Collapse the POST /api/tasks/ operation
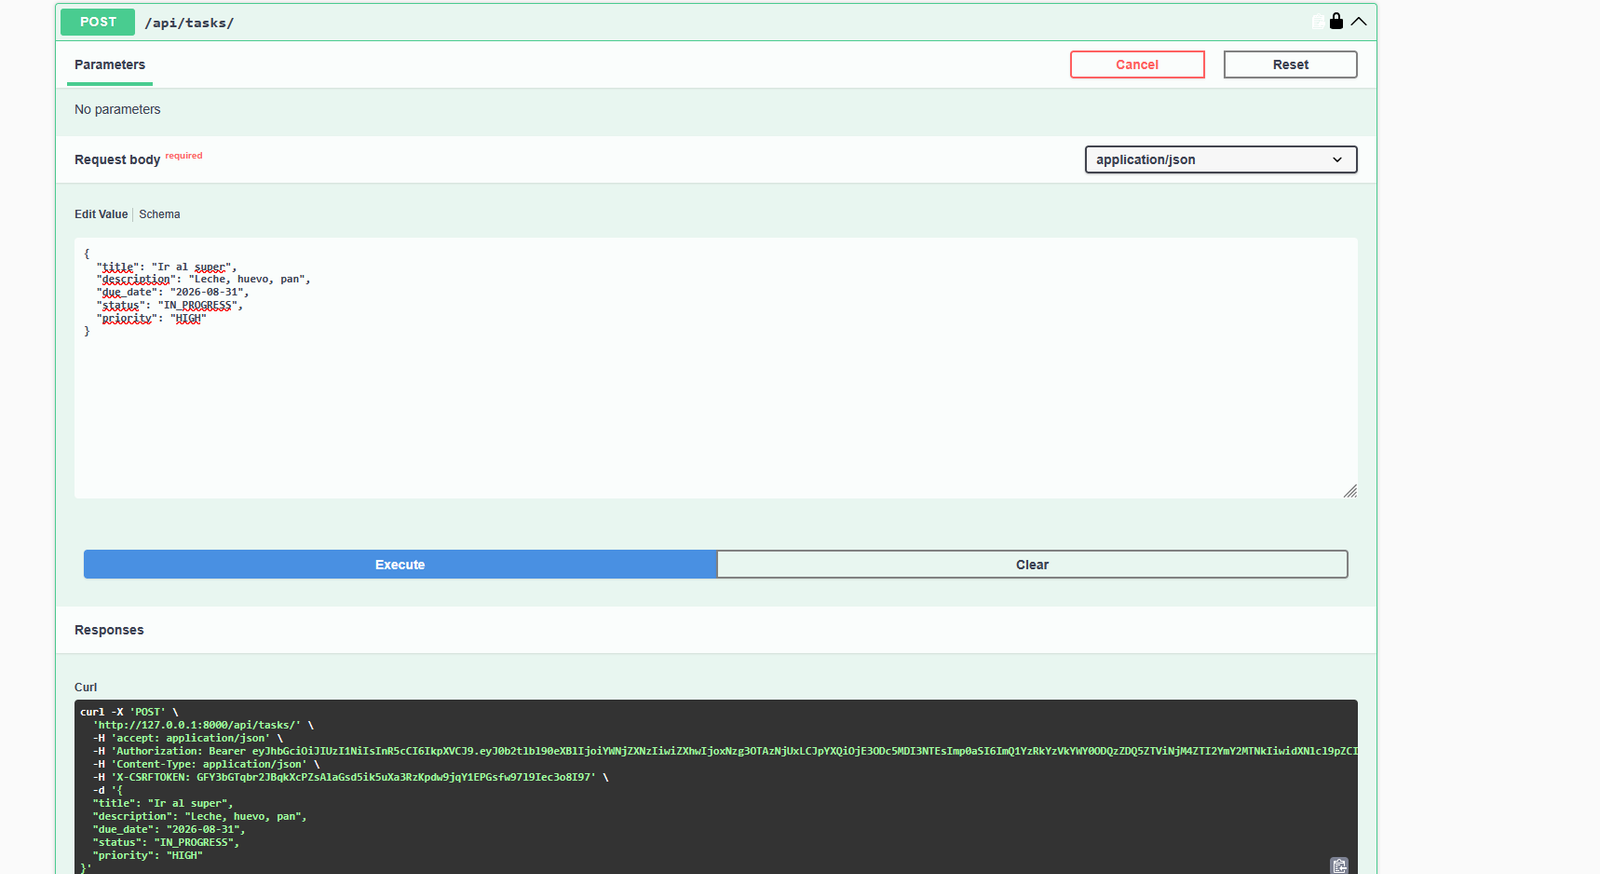Image resolution: width=1600 pixels, height=874 pixels. pyautogui.click(x=1358, y=21)
